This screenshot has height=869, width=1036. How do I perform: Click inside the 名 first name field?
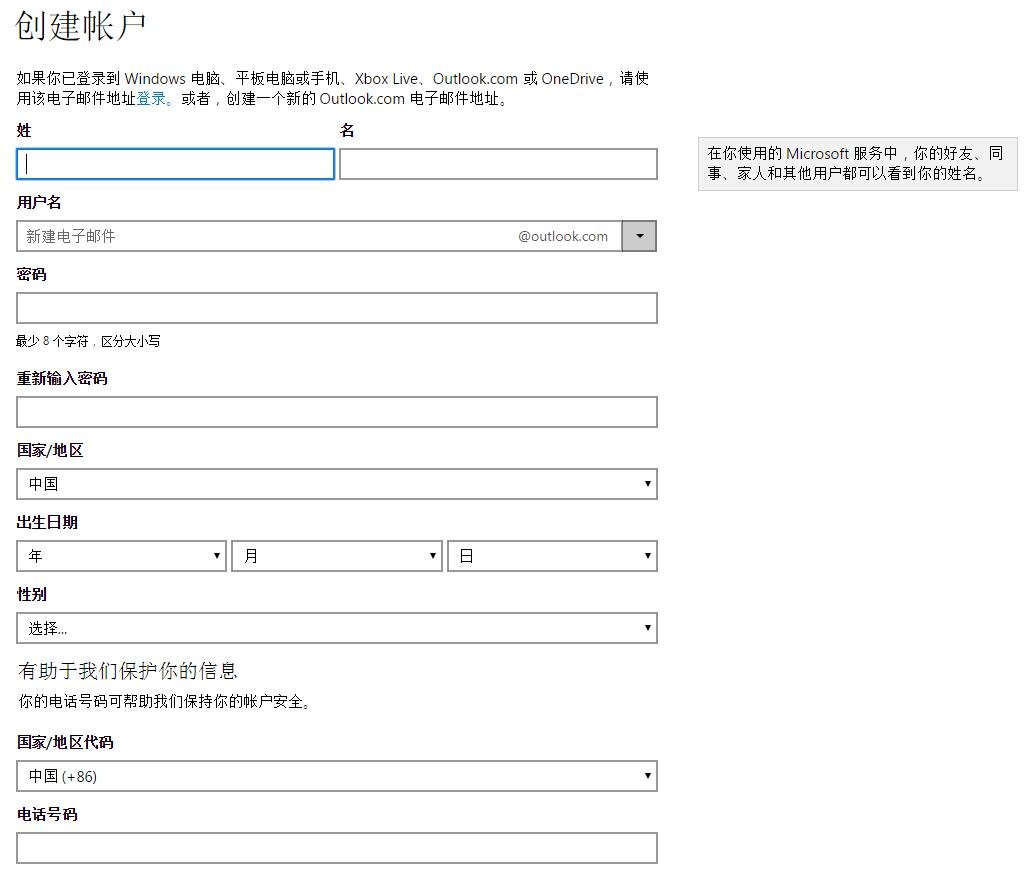(497, 163)
